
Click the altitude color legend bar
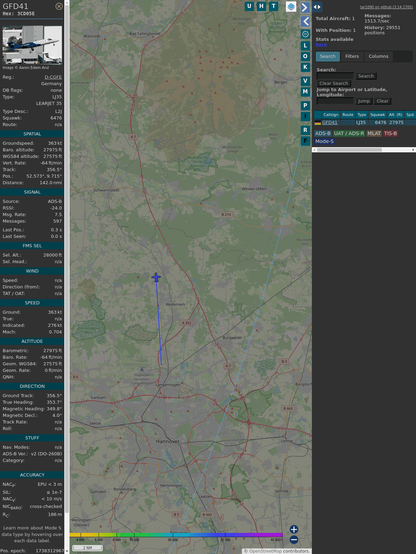point(176,535)
